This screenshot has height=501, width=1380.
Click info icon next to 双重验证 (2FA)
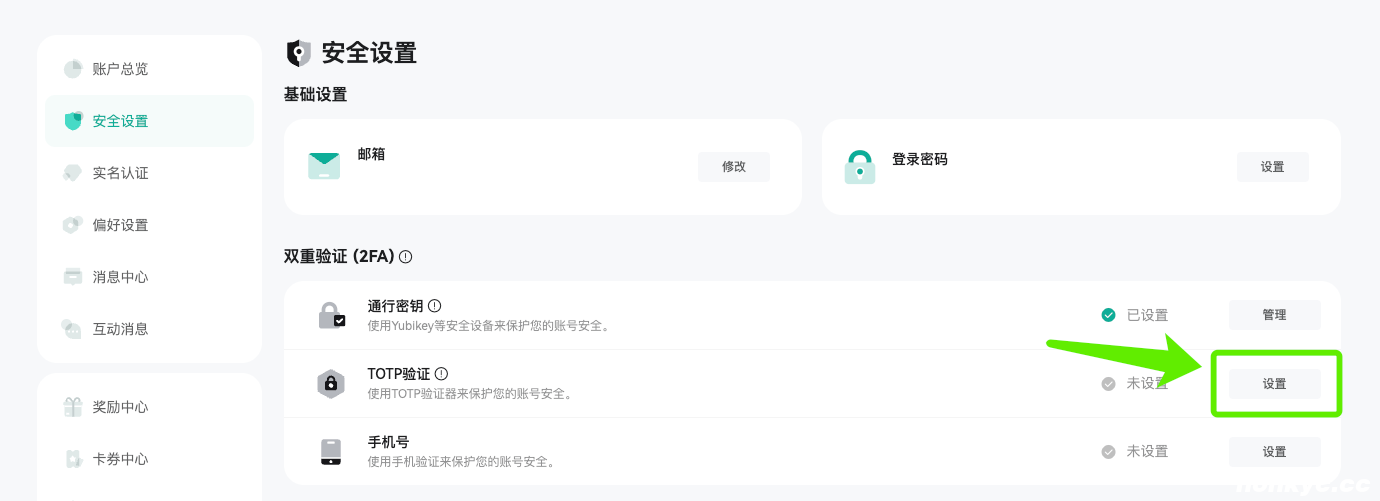[405, 257]
